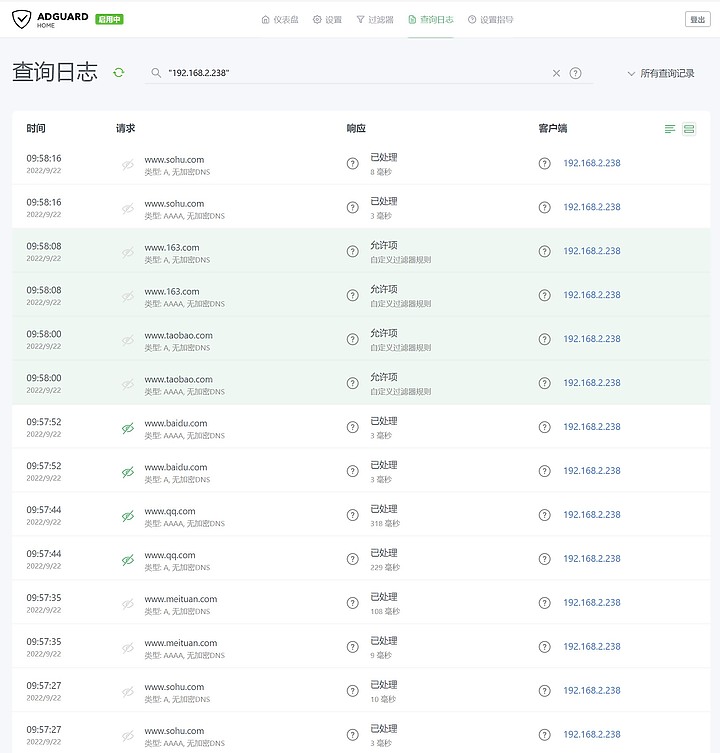This screenshot has width=720, height=753.
Task: Click client info icon for www.qq.com A row
Action: coord(544,559)
